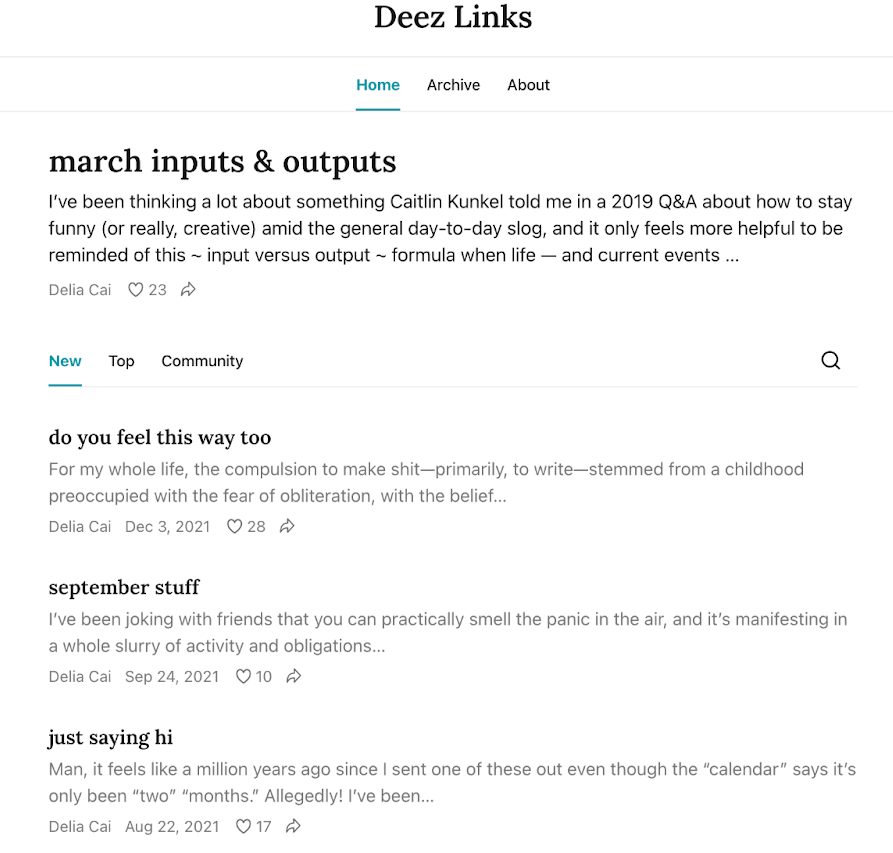Screen dimensions: 893x853
Task: Go to the Archive tab
Action: pyautogui.click(x=453, y=85)
